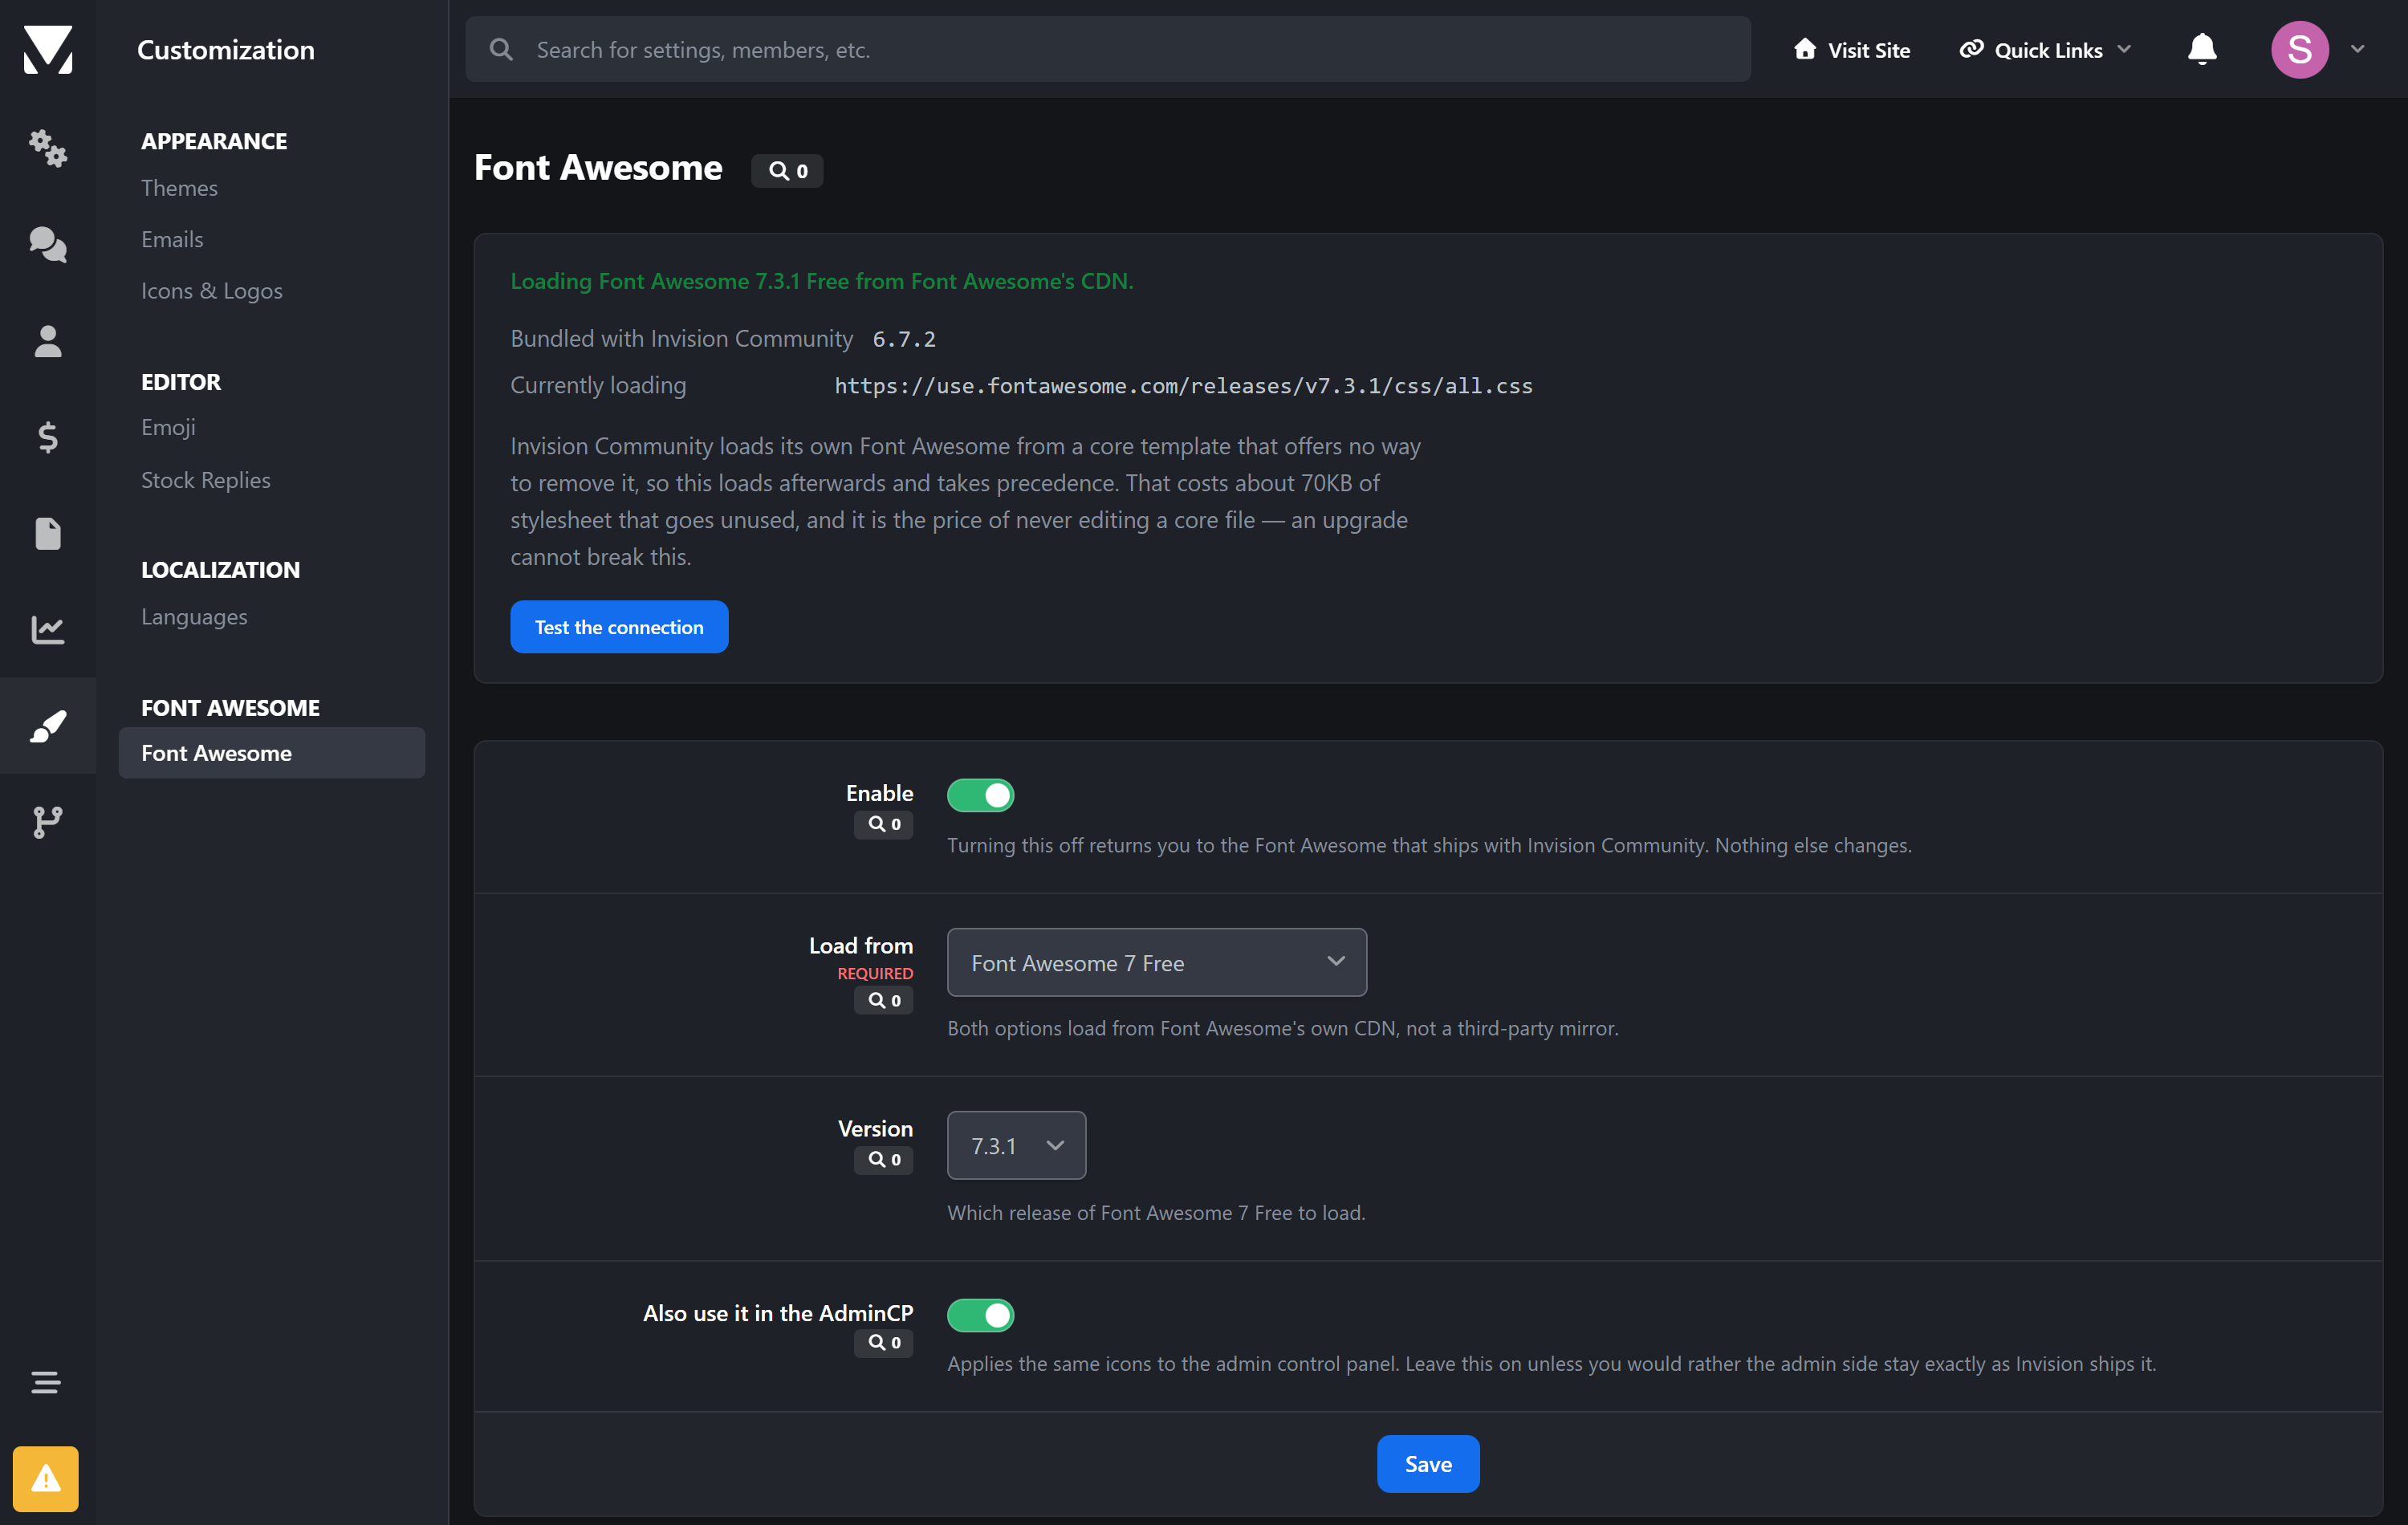2408x1525 pixels.
Task: Expand the Quick Links menu
Action: tap(2045, 49)
